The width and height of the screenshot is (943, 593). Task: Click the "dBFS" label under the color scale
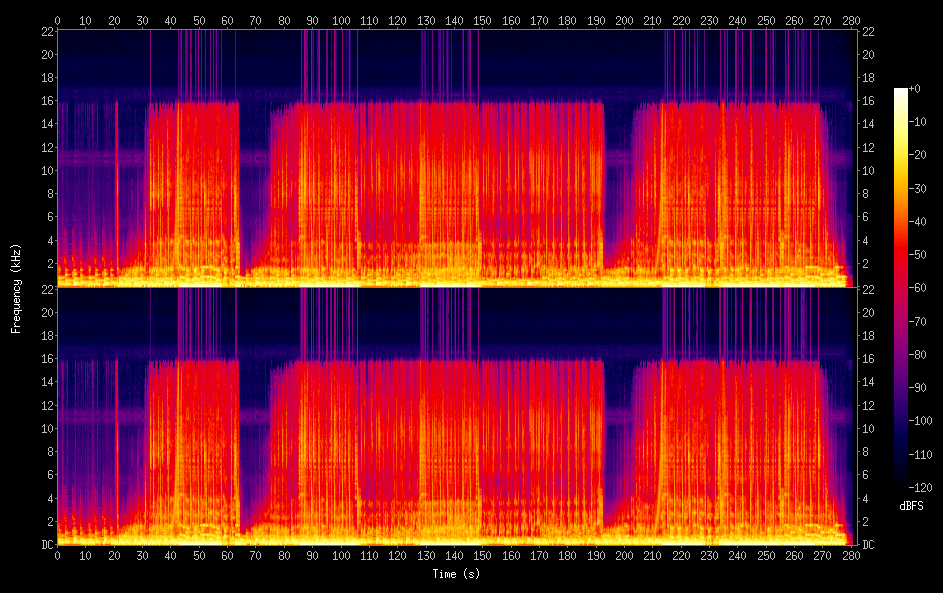pyautogui.click(x=911, y=506)
